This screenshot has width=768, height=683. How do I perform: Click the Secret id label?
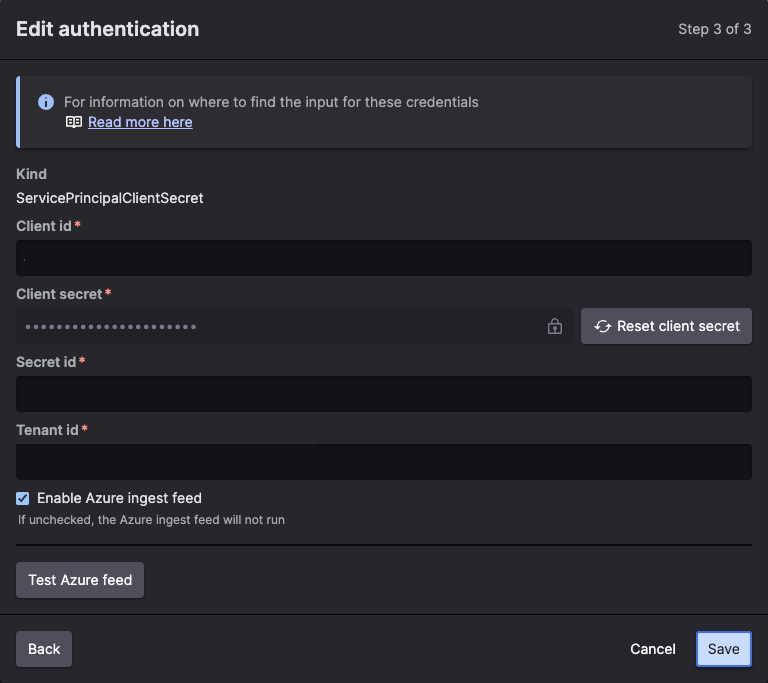point(46,362)
